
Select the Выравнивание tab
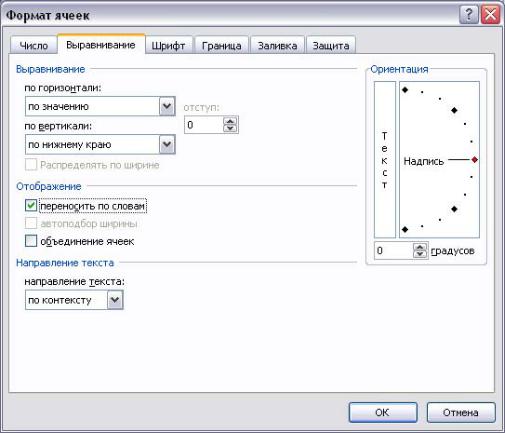click(x=101, y=45)
